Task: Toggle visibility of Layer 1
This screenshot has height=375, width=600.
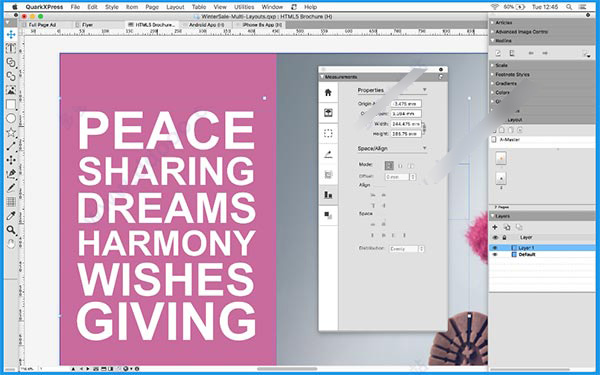Action: coord(495,248)
